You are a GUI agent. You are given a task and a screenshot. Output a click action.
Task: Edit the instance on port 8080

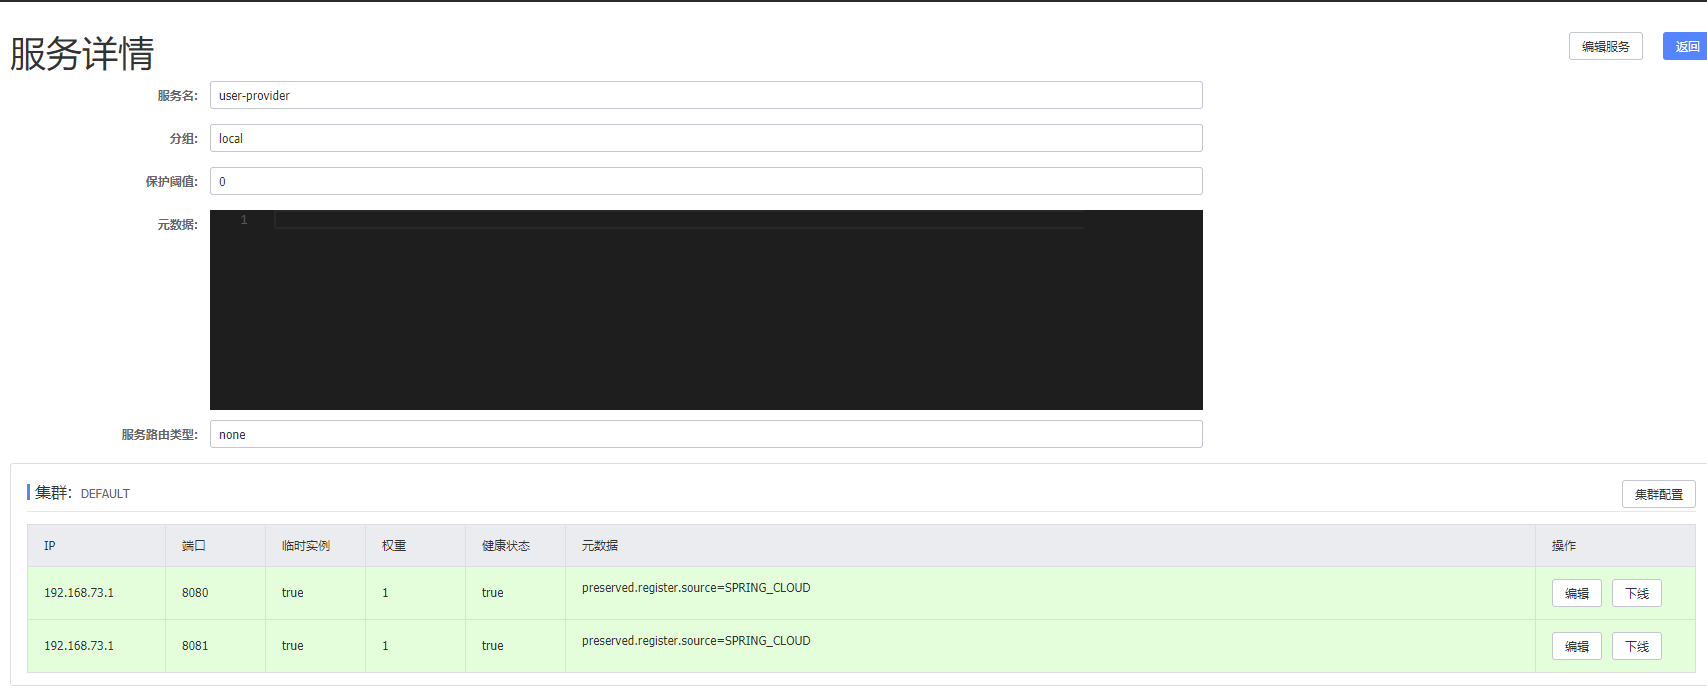pos(1576,593)
